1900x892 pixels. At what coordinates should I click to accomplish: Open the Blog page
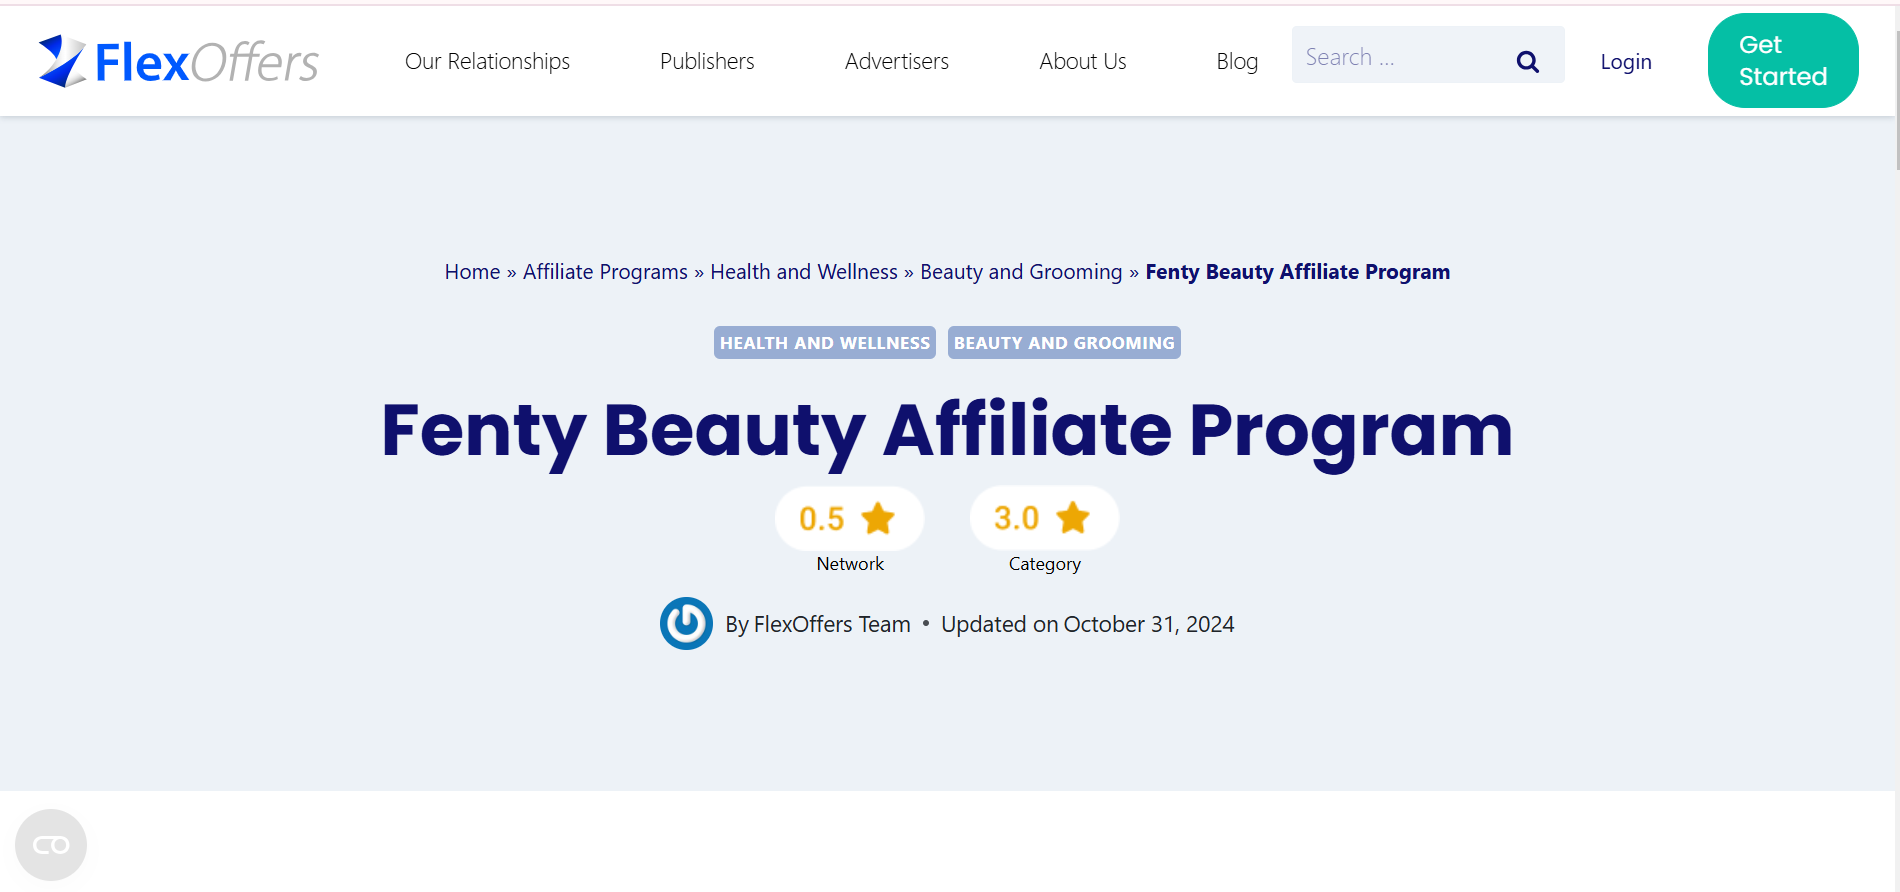pyautogui.click(x=1237, y=61)
